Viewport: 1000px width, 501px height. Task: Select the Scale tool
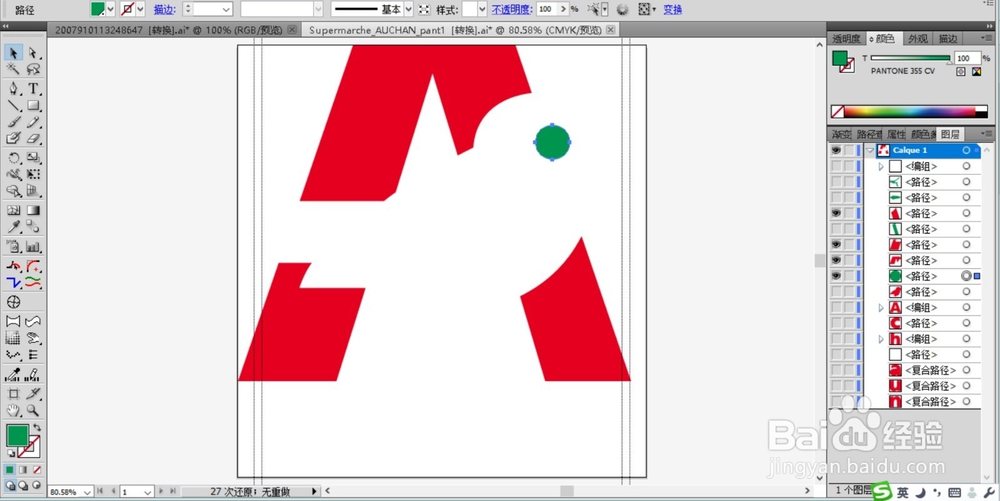[x=33, y=157]
